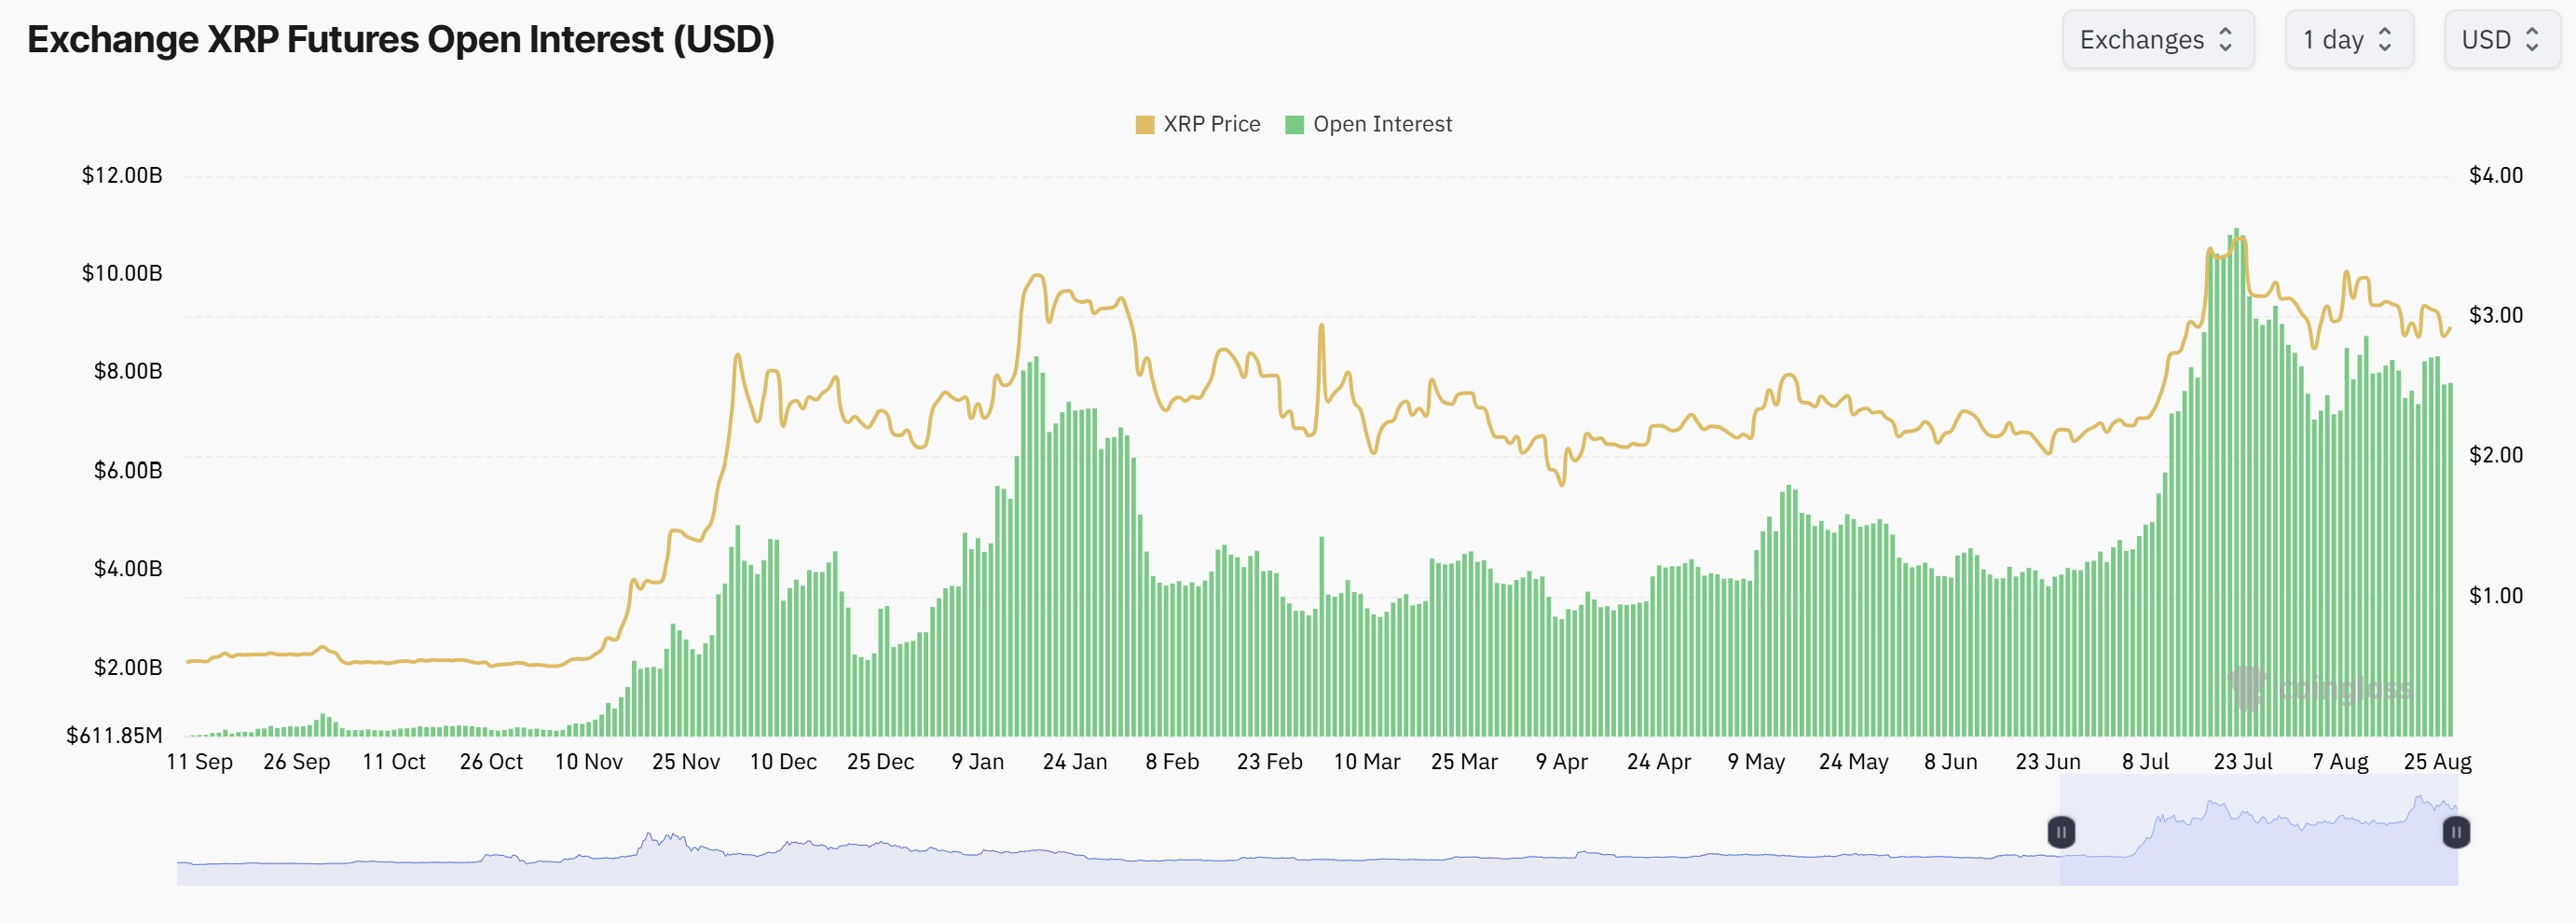Click the chevron icon on the 1 day selector
The image size is (2576, 923).
[2385, 39]
